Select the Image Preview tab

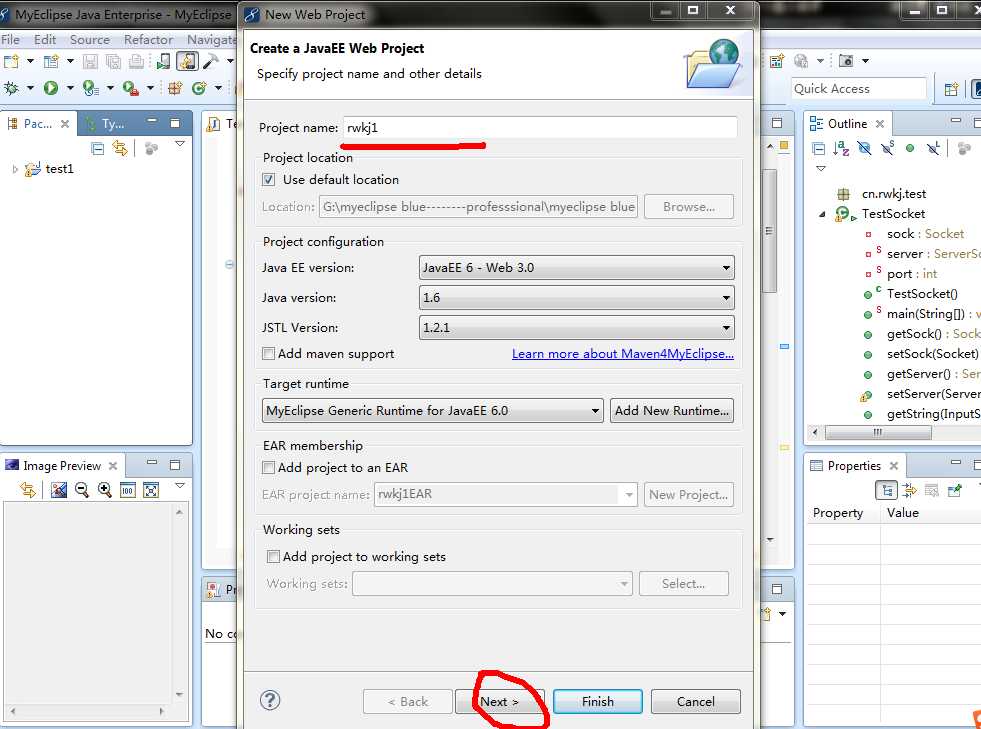(61, 466)
